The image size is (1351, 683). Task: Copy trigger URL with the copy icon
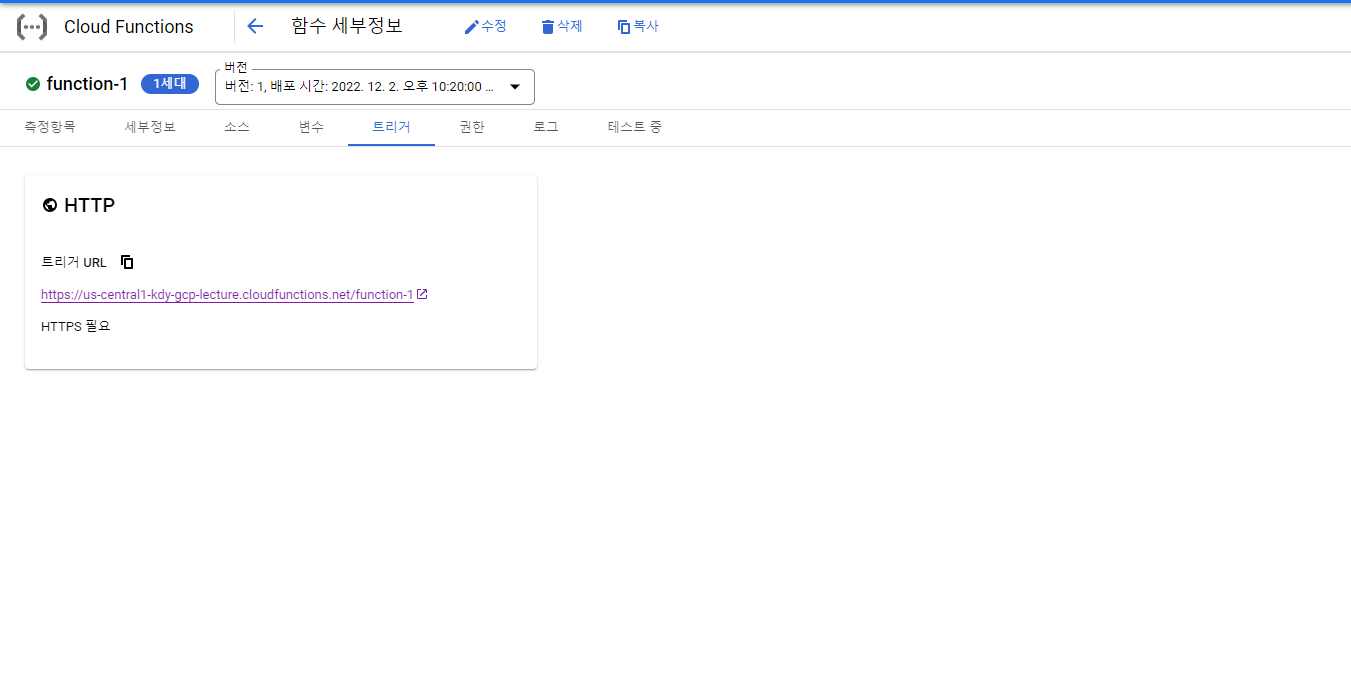127,262
